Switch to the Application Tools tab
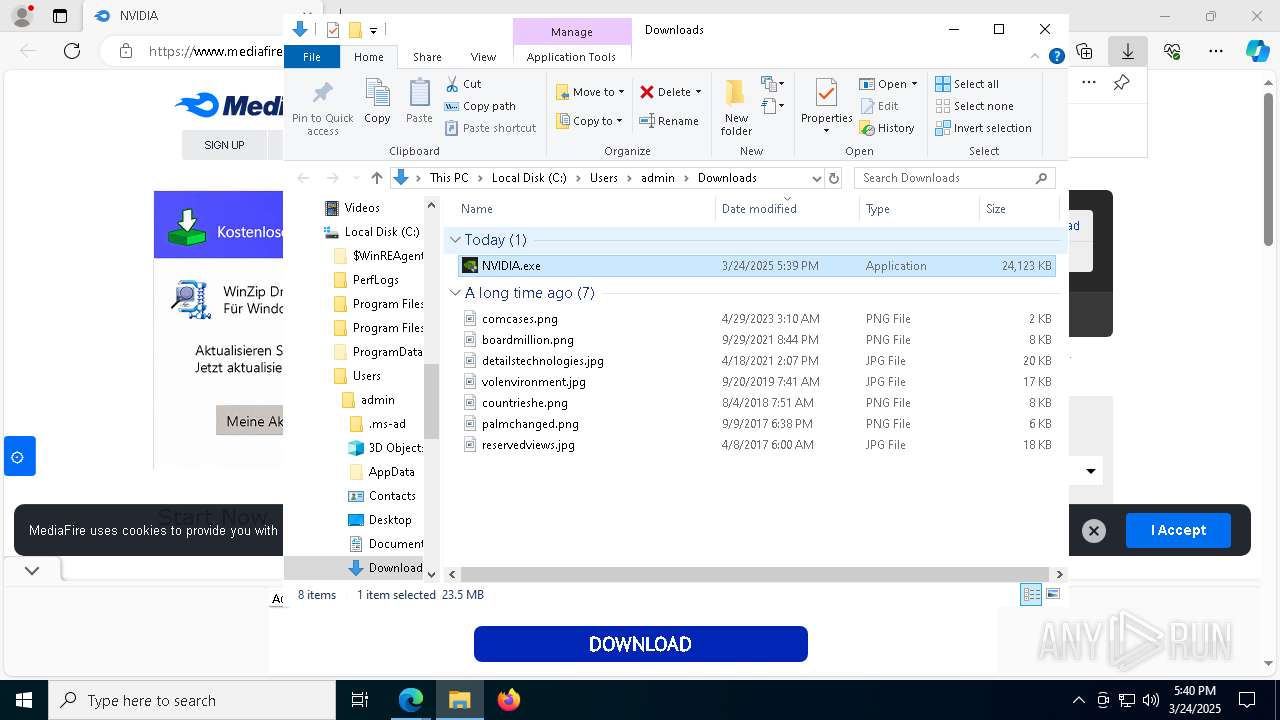Viewport: 1280px width, 720px height. [x=571, y=57]
